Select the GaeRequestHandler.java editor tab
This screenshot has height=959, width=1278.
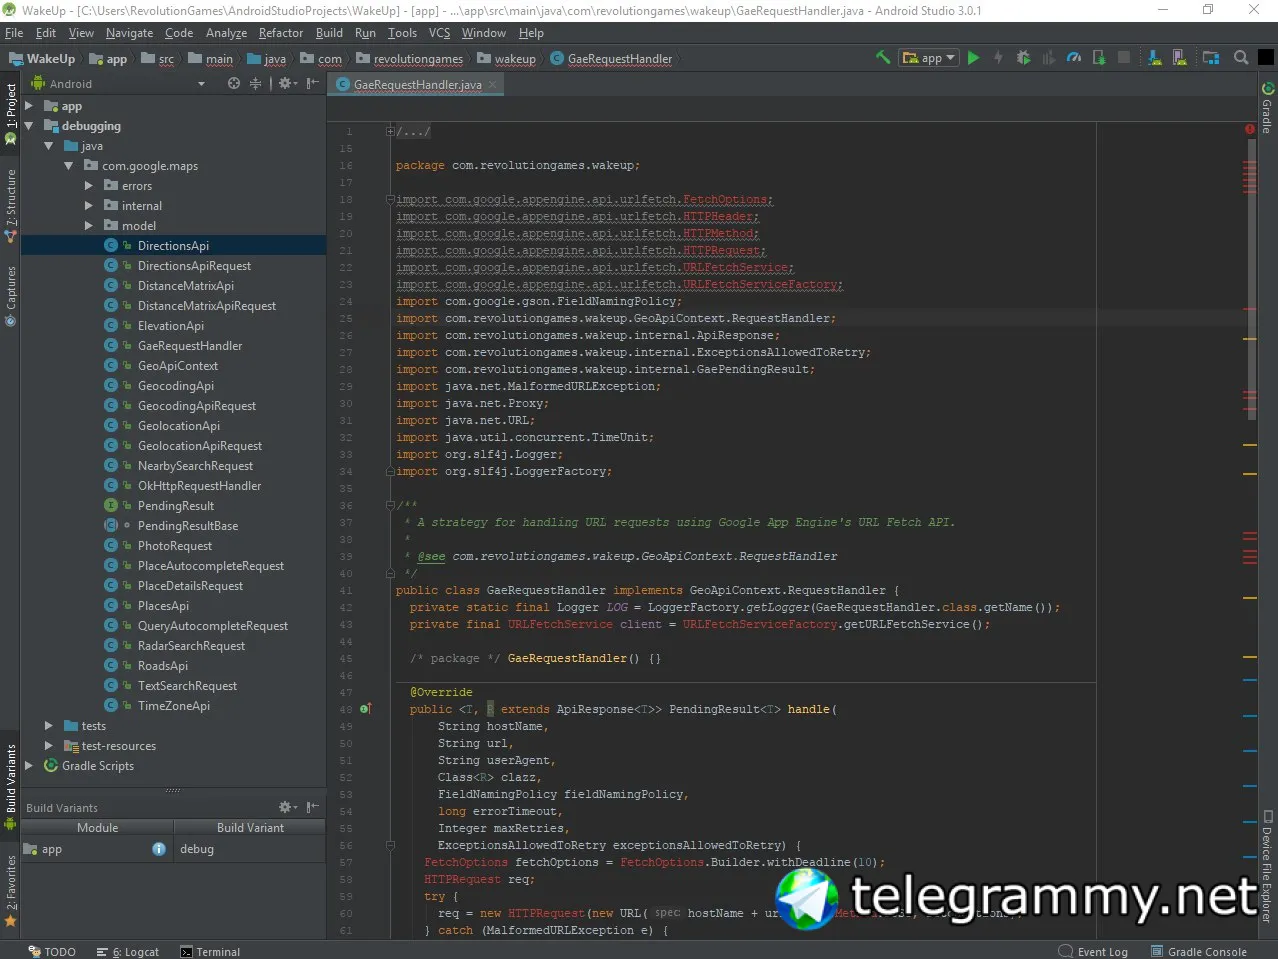[417, 85]
